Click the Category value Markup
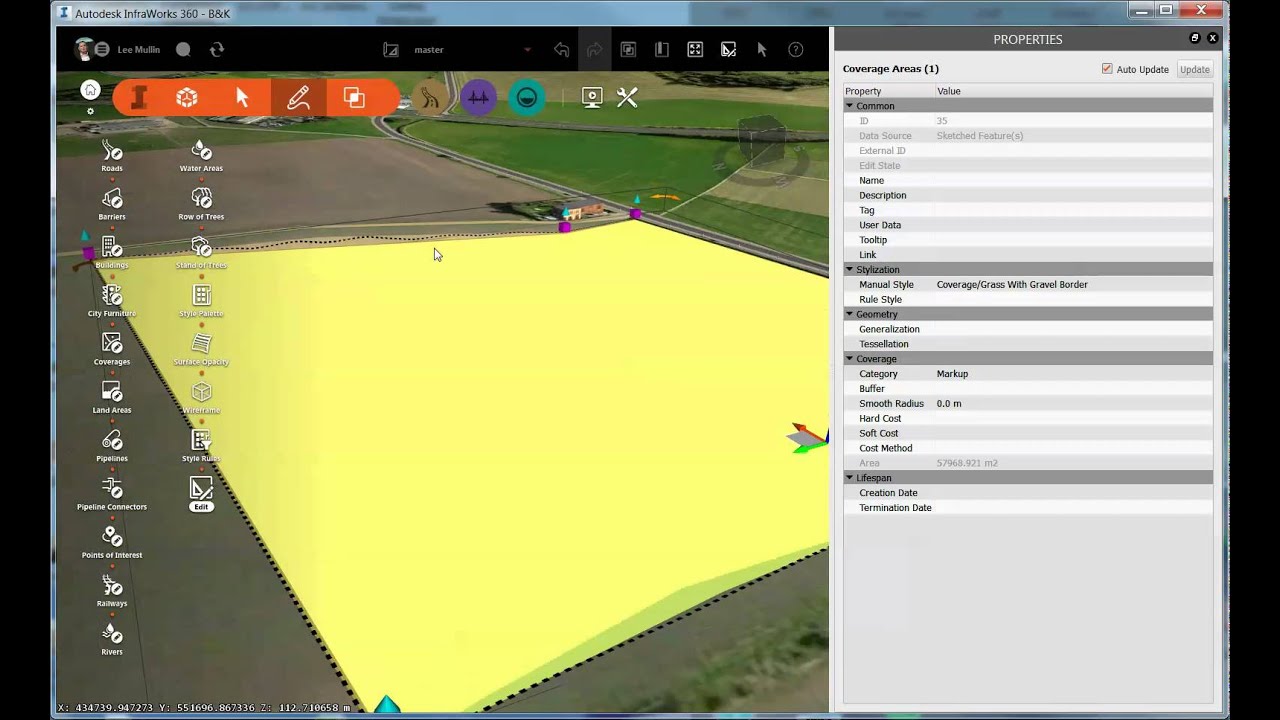This screenshot has height=720, width=1280. click(952, 373)
